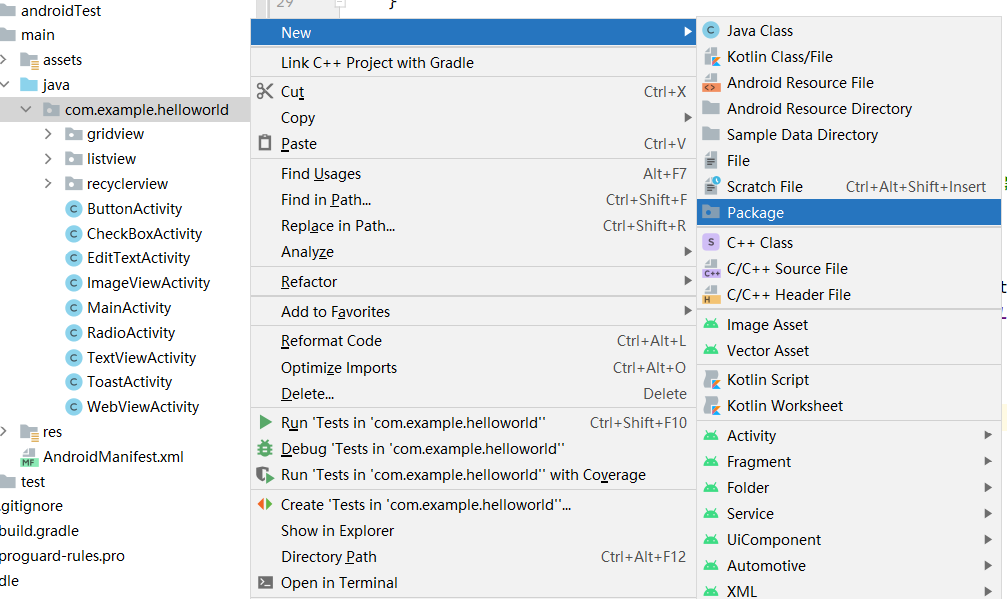Image resolution: width=1007 pixels, height=599 pixels.
Task: Click the green Run triangle icon
Action: [265, 423]
